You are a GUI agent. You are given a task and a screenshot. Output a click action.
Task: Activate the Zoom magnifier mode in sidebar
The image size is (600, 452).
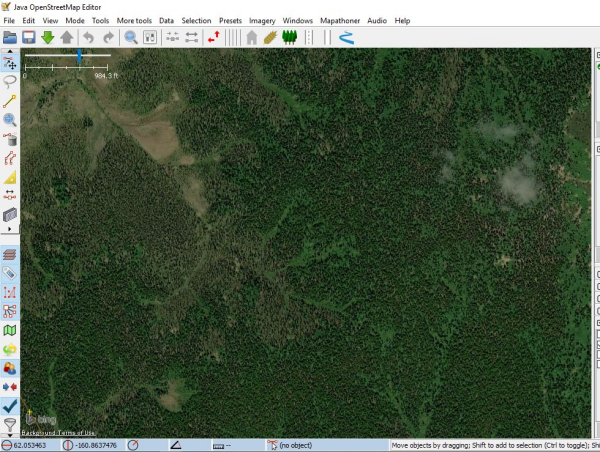(10, 120)
